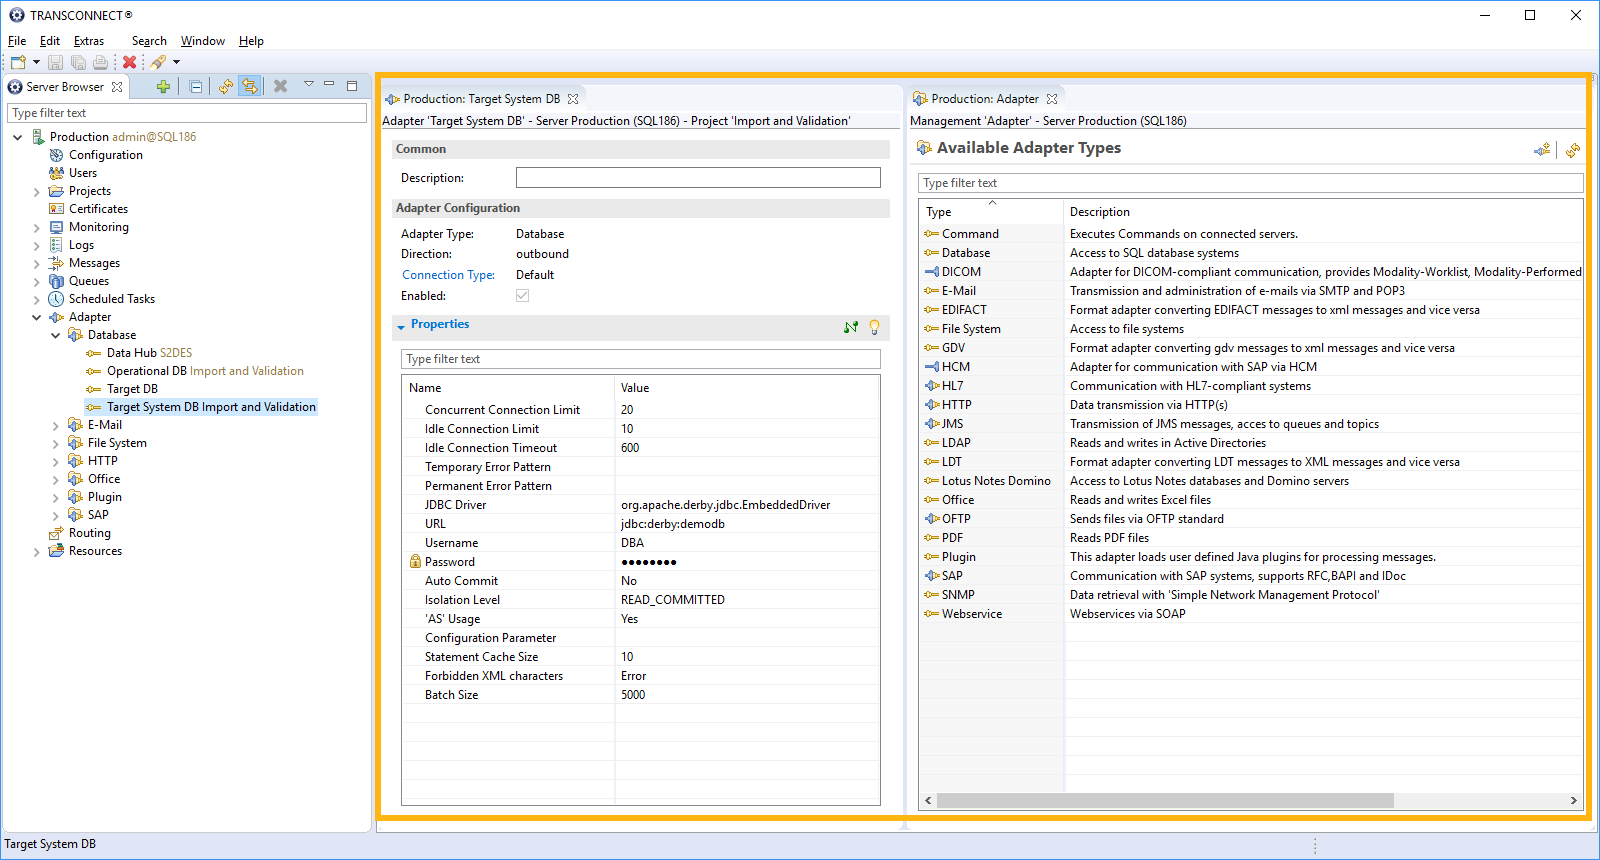Click the Routing icon in the tree

[x=56, y=533]
